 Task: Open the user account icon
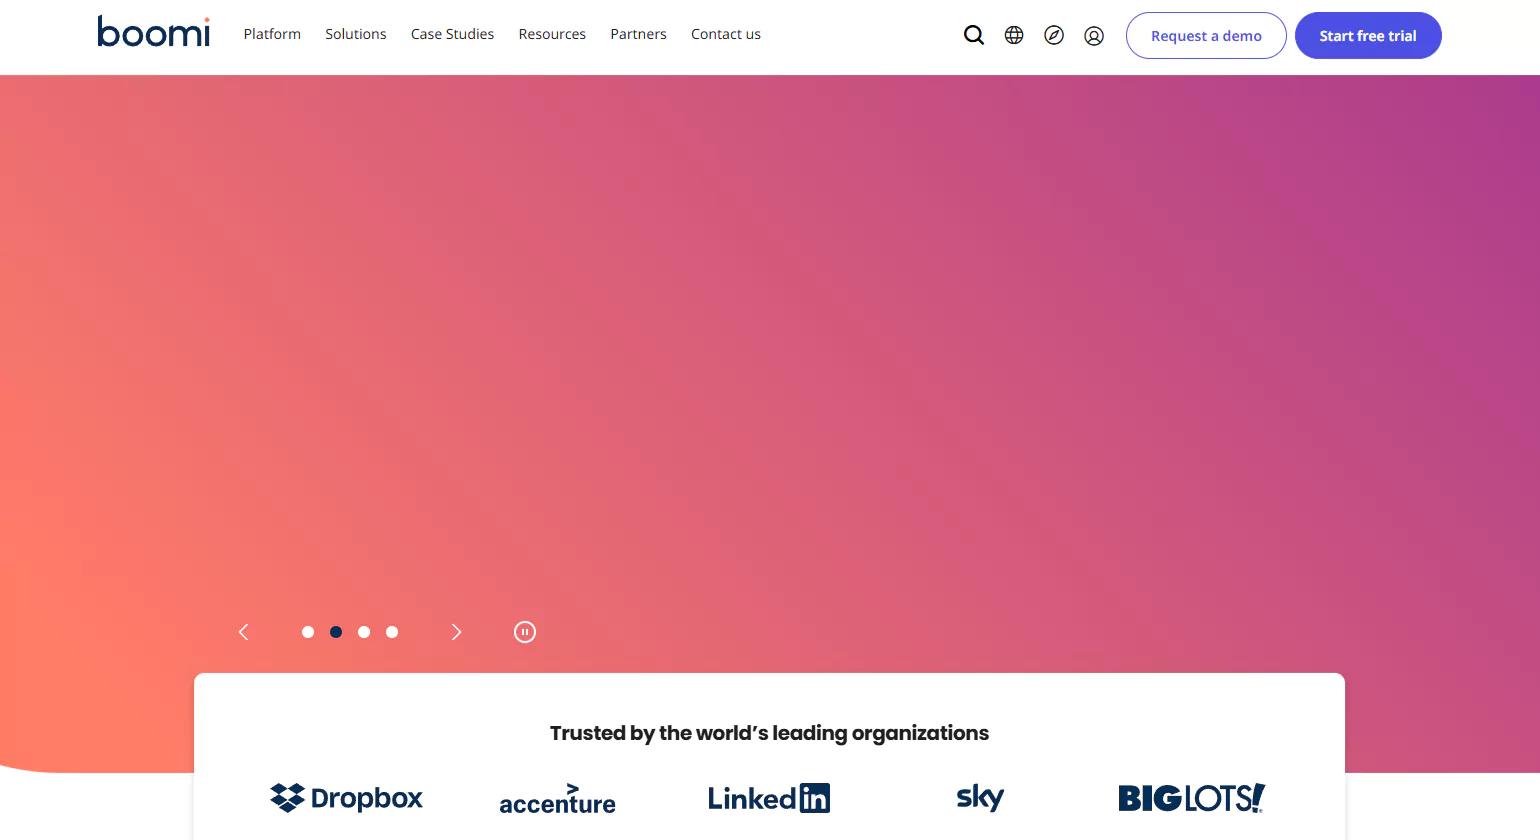tap(1094, 36)
